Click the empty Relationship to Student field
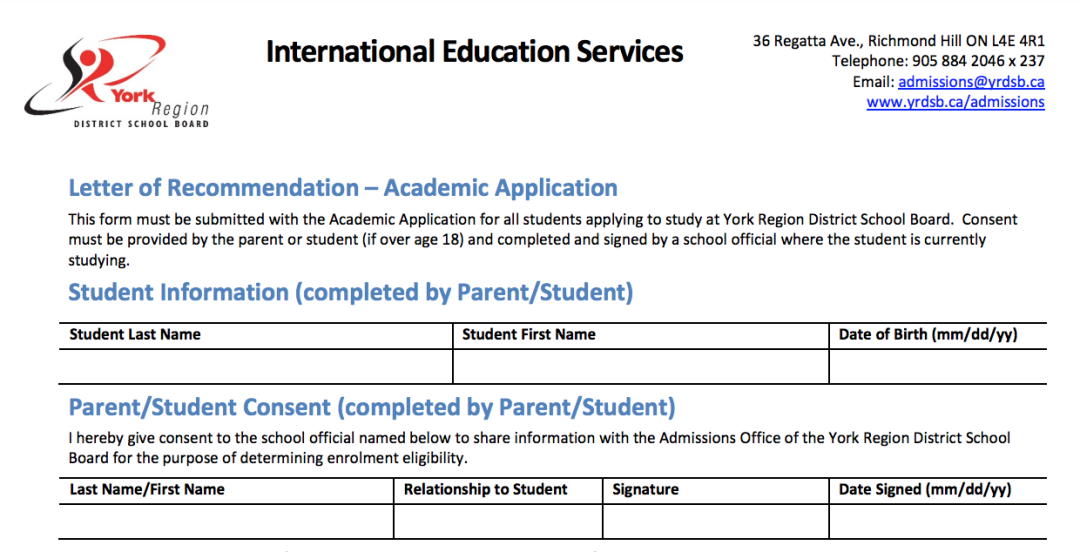Screen dimensions: 1080x552 point(497,522)
